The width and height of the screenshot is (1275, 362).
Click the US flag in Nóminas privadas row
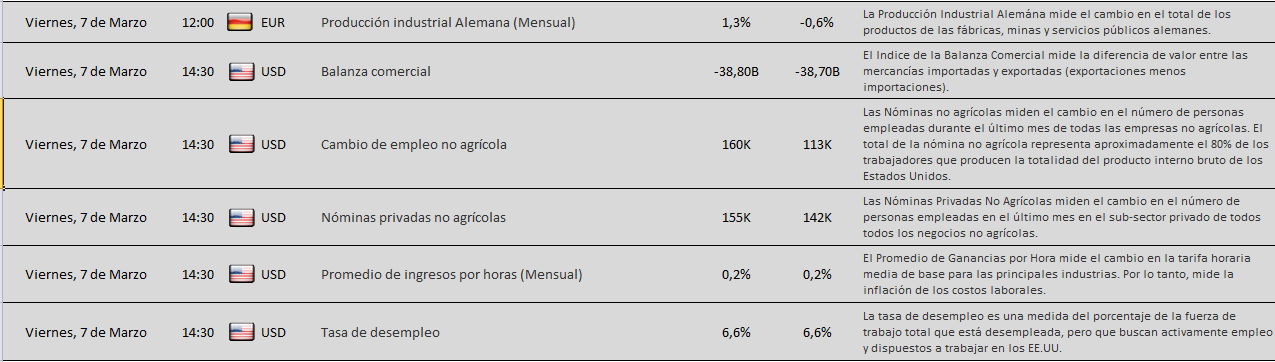pos(240,217)
